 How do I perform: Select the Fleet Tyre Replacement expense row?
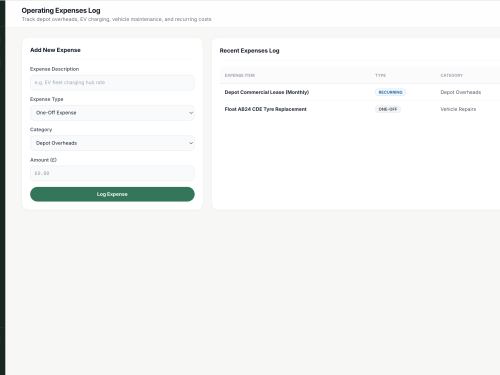[360, 109]
